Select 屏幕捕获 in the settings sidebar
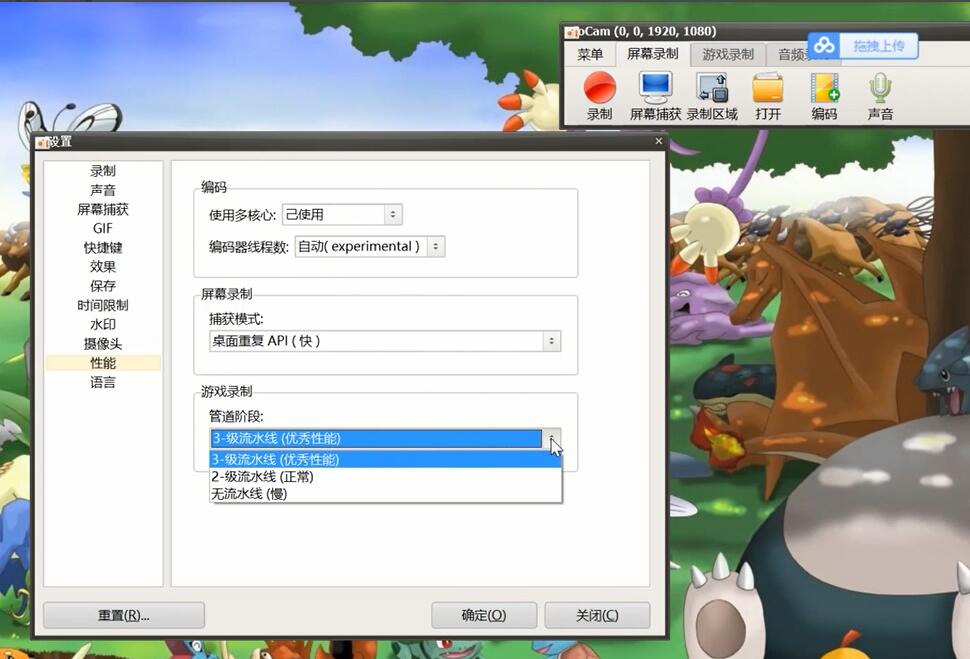The image size is (970, 659). tap(103, 209)
